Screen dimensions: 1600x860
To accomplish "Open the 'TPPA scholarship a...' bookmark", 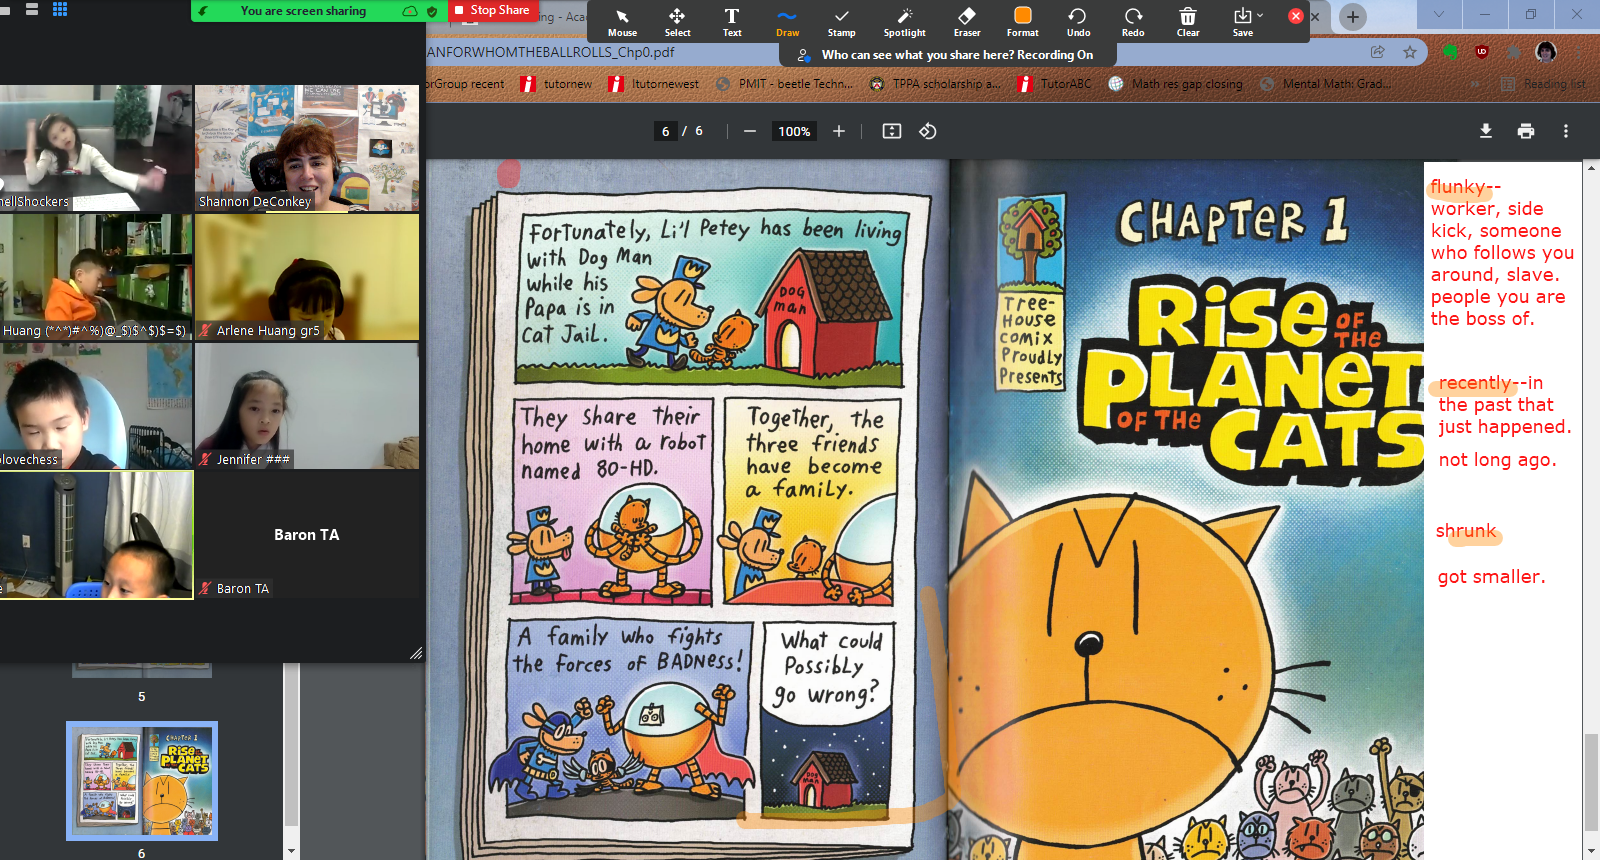I will point(934,84).
